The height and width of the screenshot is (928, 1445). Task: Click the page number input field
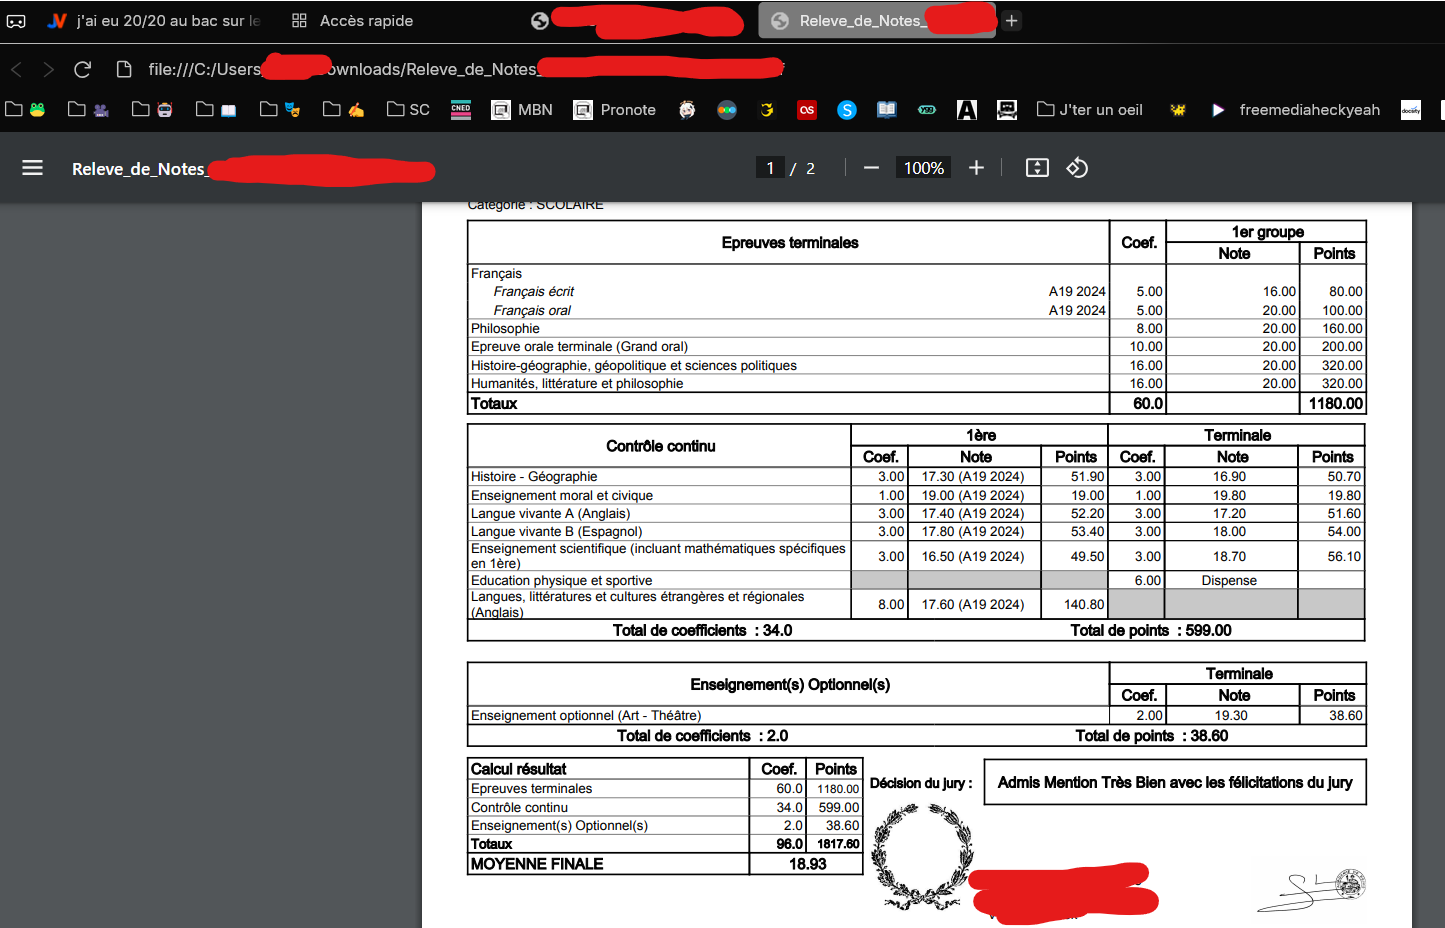(x=770, y=168)
